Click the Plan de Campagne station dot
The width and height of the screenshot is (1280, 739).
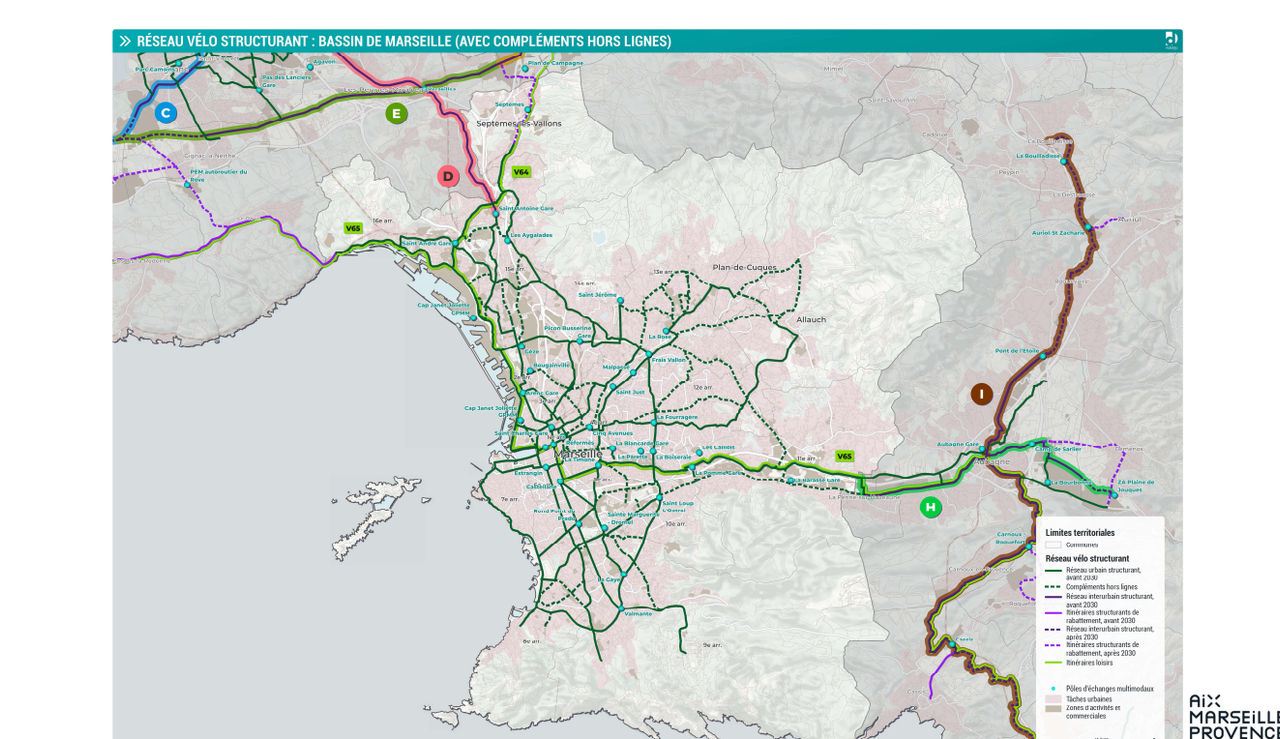[525, 69]
